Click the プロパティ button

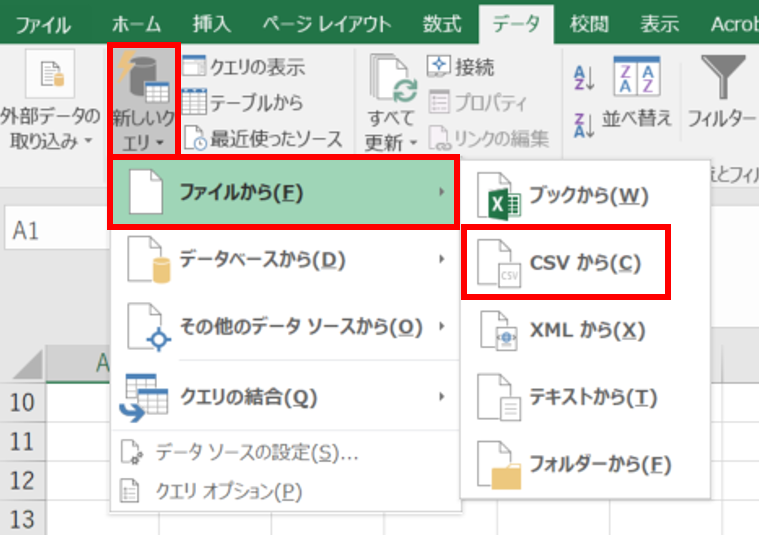(x=477, y=103)
